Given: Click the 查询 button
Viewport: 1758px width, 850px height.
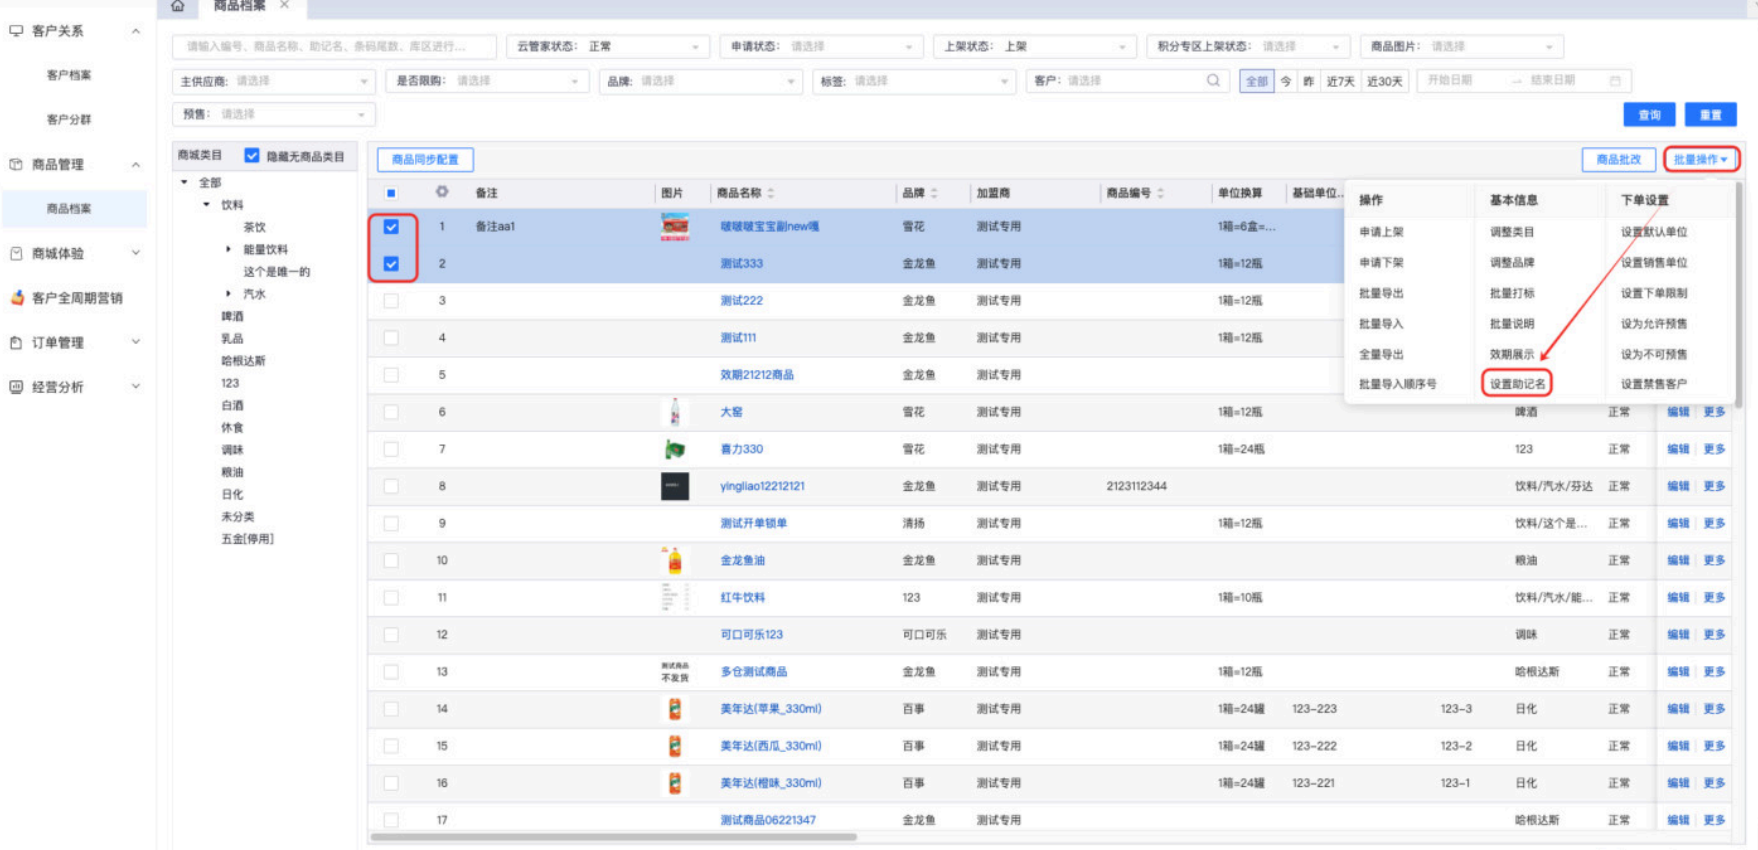Looking at the screenshot, I should pyautogui.click(x=1649, y=115).
